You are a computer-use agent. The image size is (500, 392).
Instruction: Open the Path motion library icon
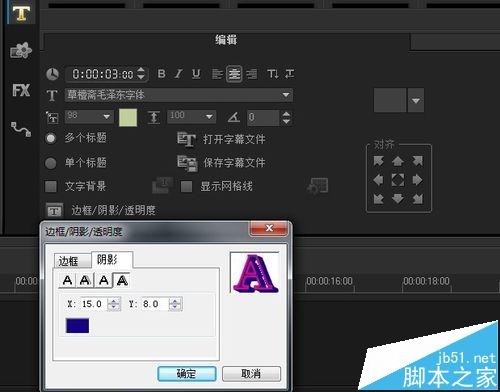[21, 129]
